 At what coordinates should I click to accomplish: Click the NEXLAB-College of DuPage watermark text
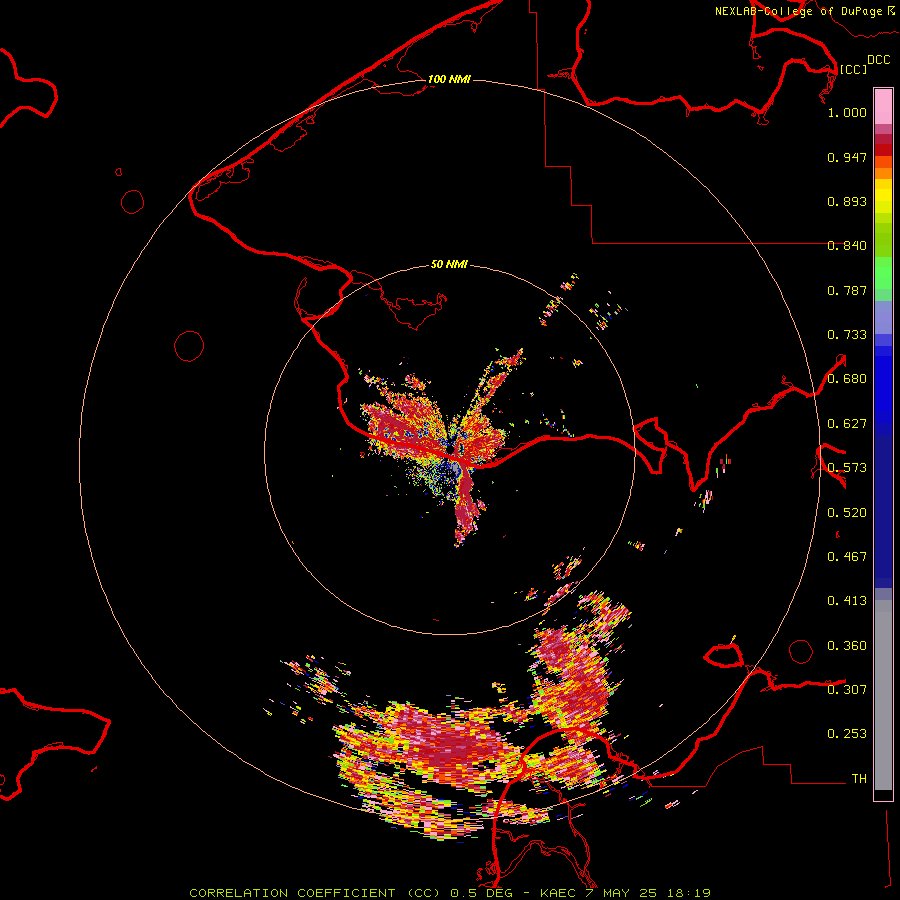[805, 11]
